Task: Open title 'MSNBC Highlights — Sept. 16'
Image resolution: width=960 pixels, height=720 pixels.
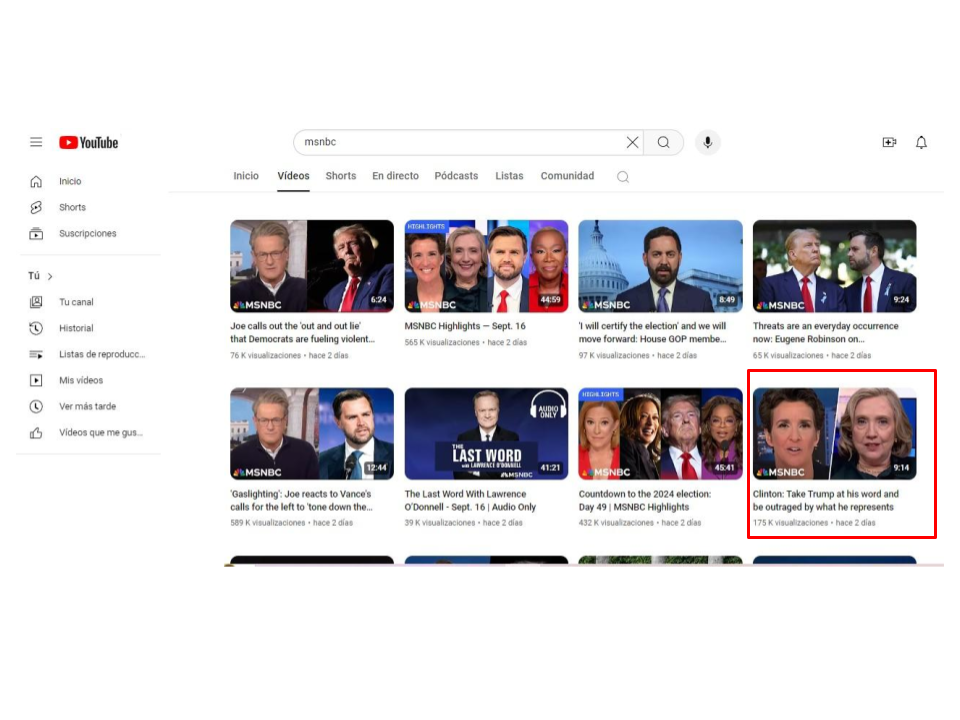Action: [465, 326]
